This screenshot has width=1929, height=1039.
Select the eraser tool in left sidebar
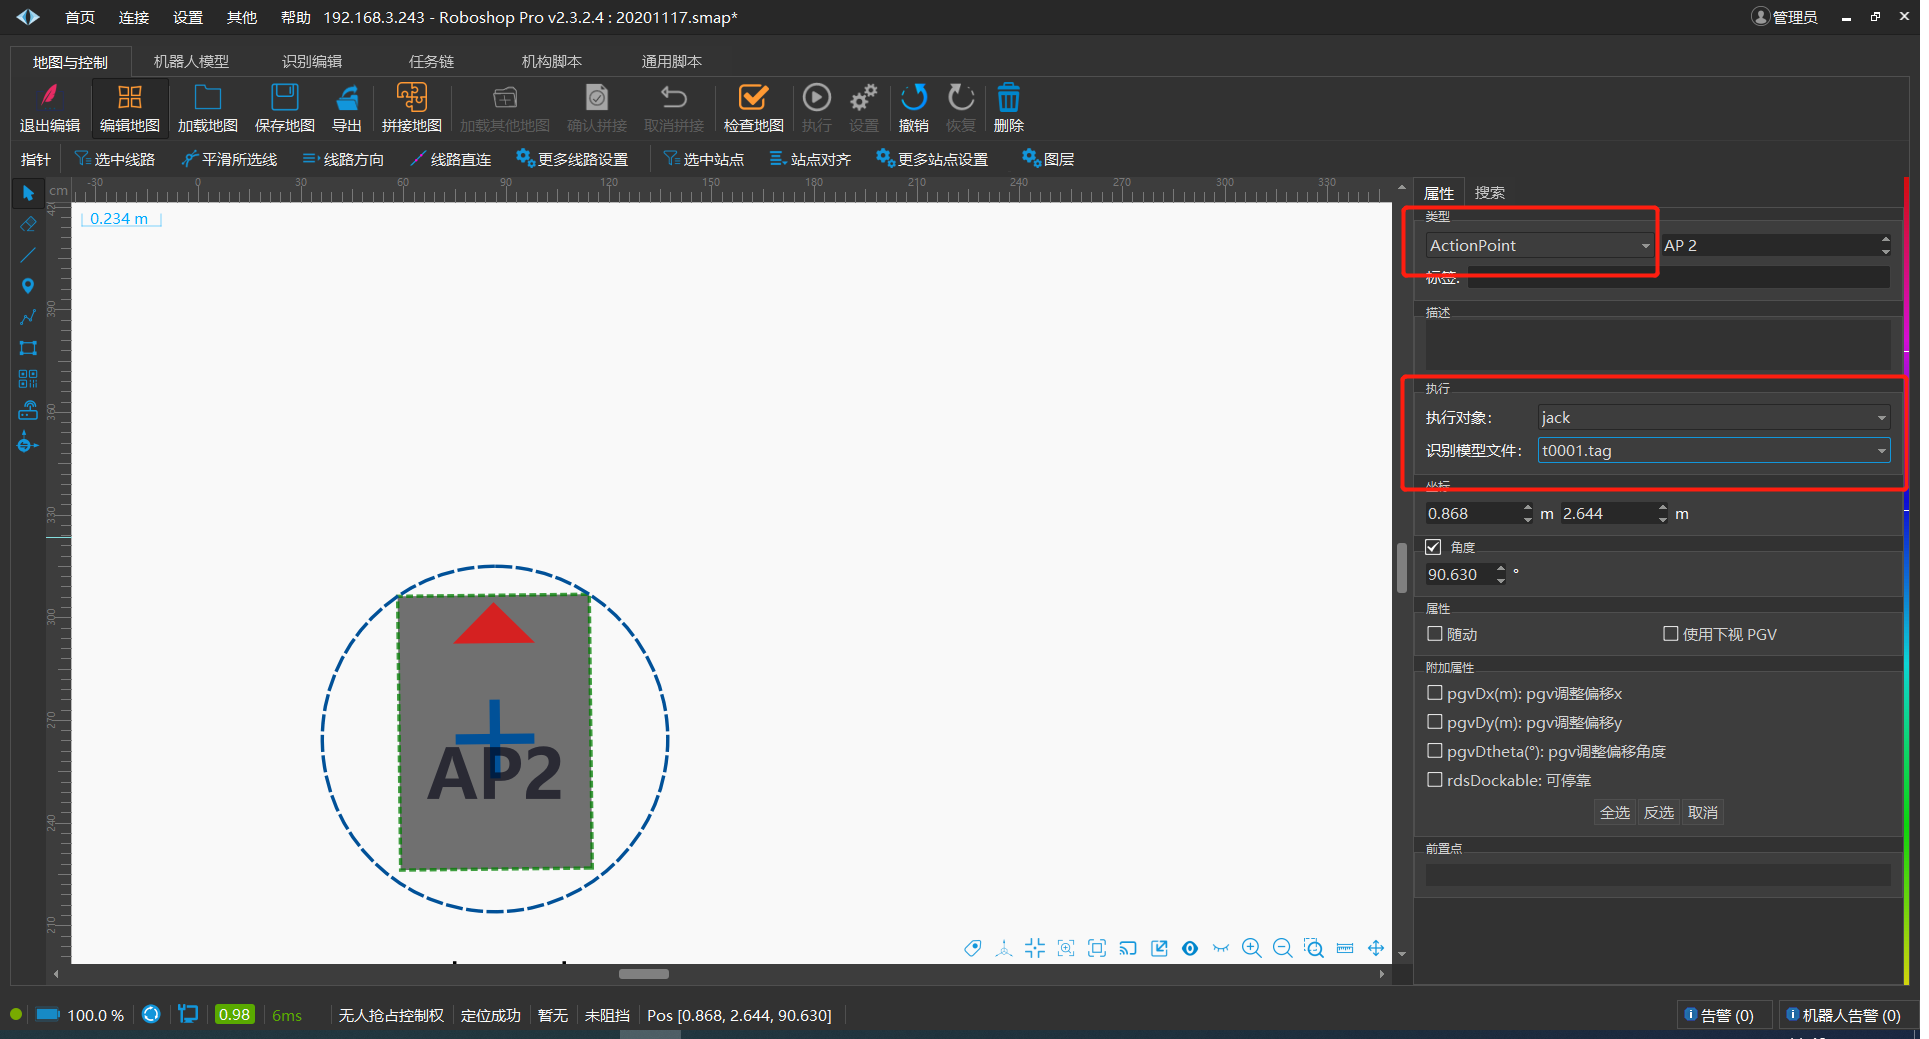28,224
